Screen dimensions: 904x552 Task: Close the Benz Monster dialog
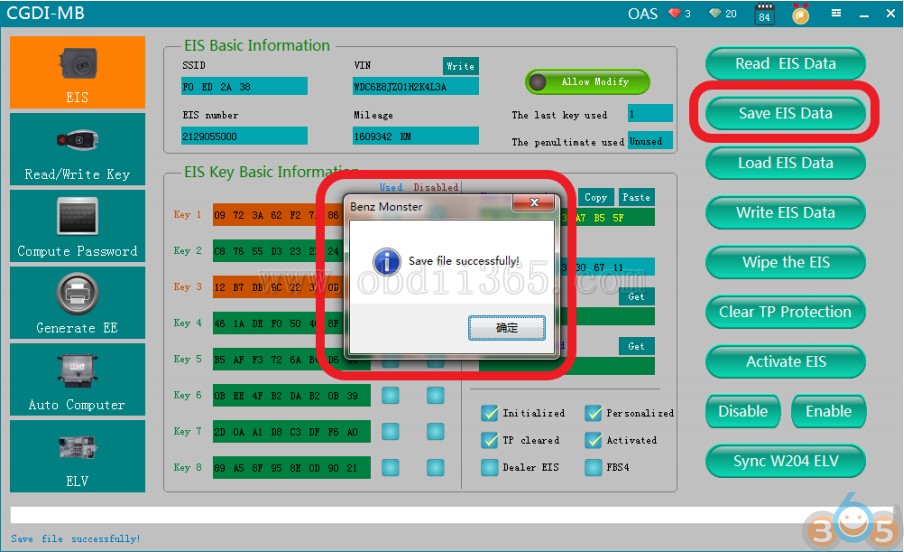coord(534,202)
